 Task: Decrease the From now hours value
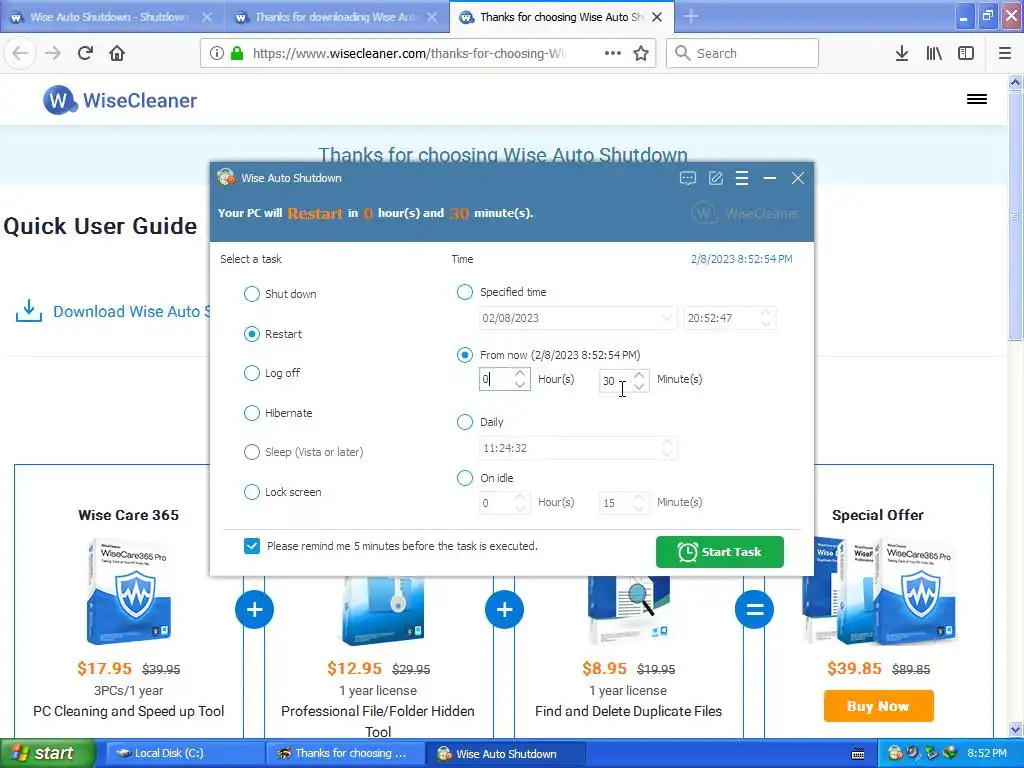pyautogui.click(x=520, y=385)
